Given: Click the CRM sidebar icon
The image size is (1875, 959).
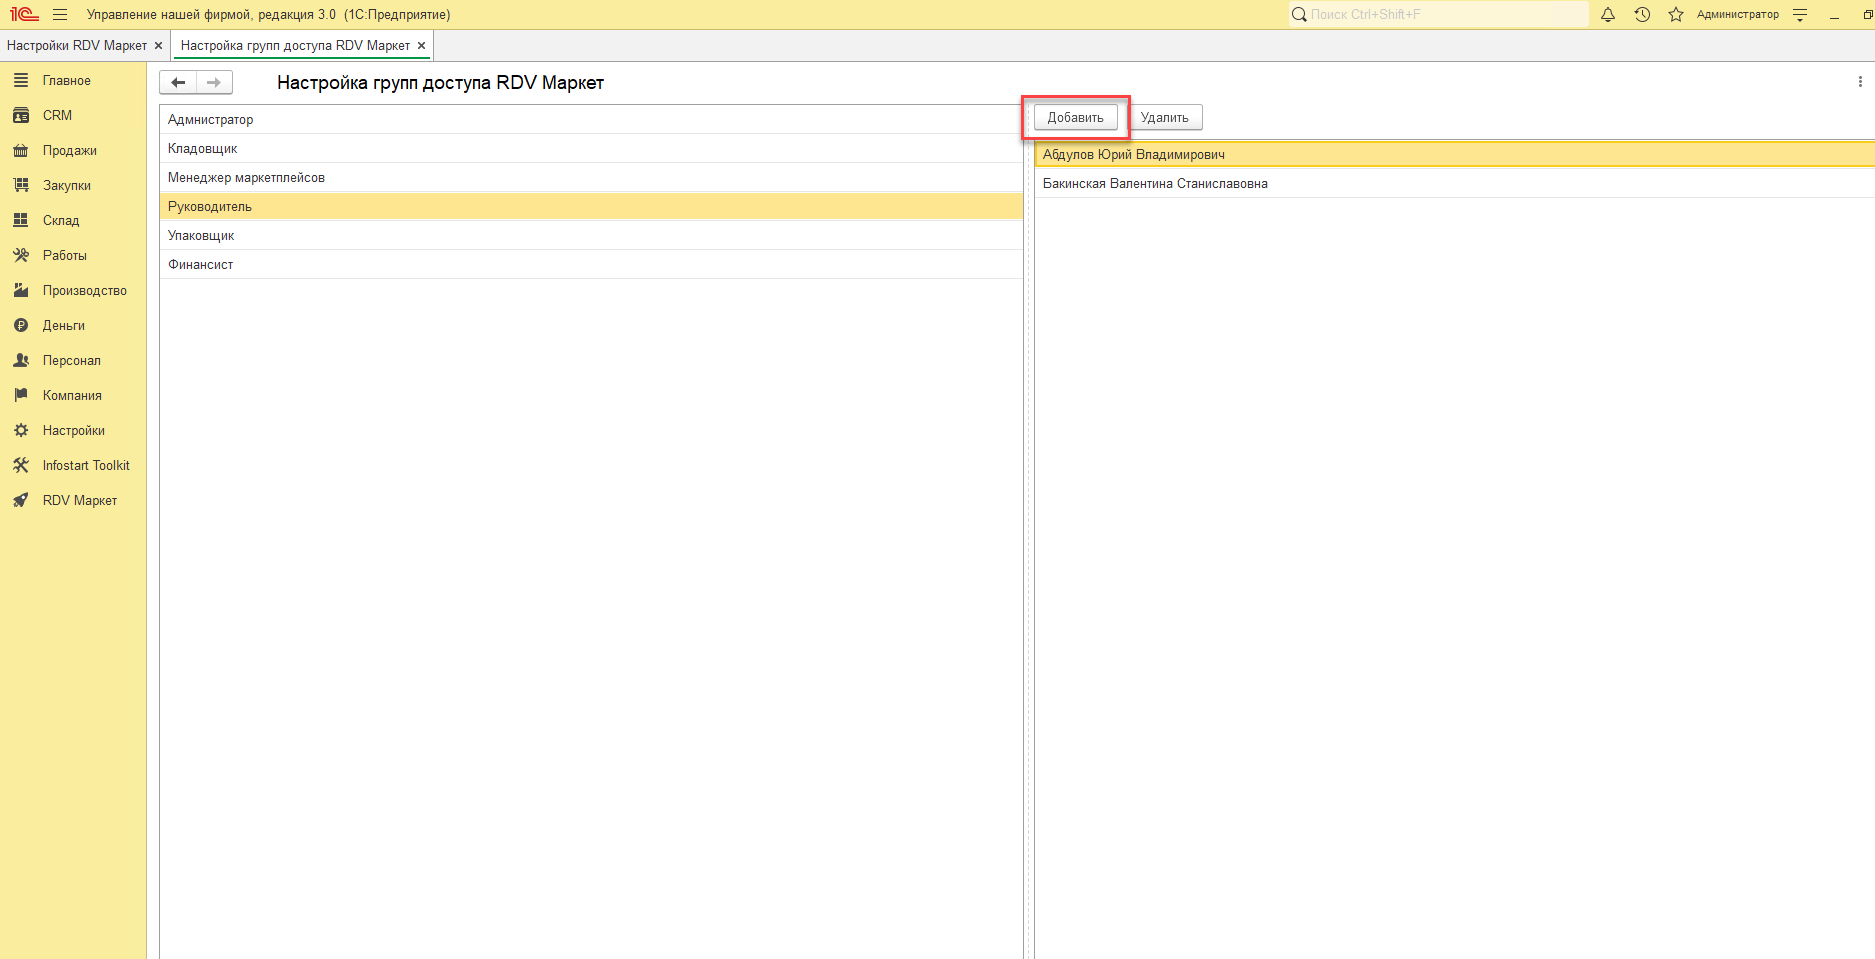Looking at the screenshot, I should point(21,115).
